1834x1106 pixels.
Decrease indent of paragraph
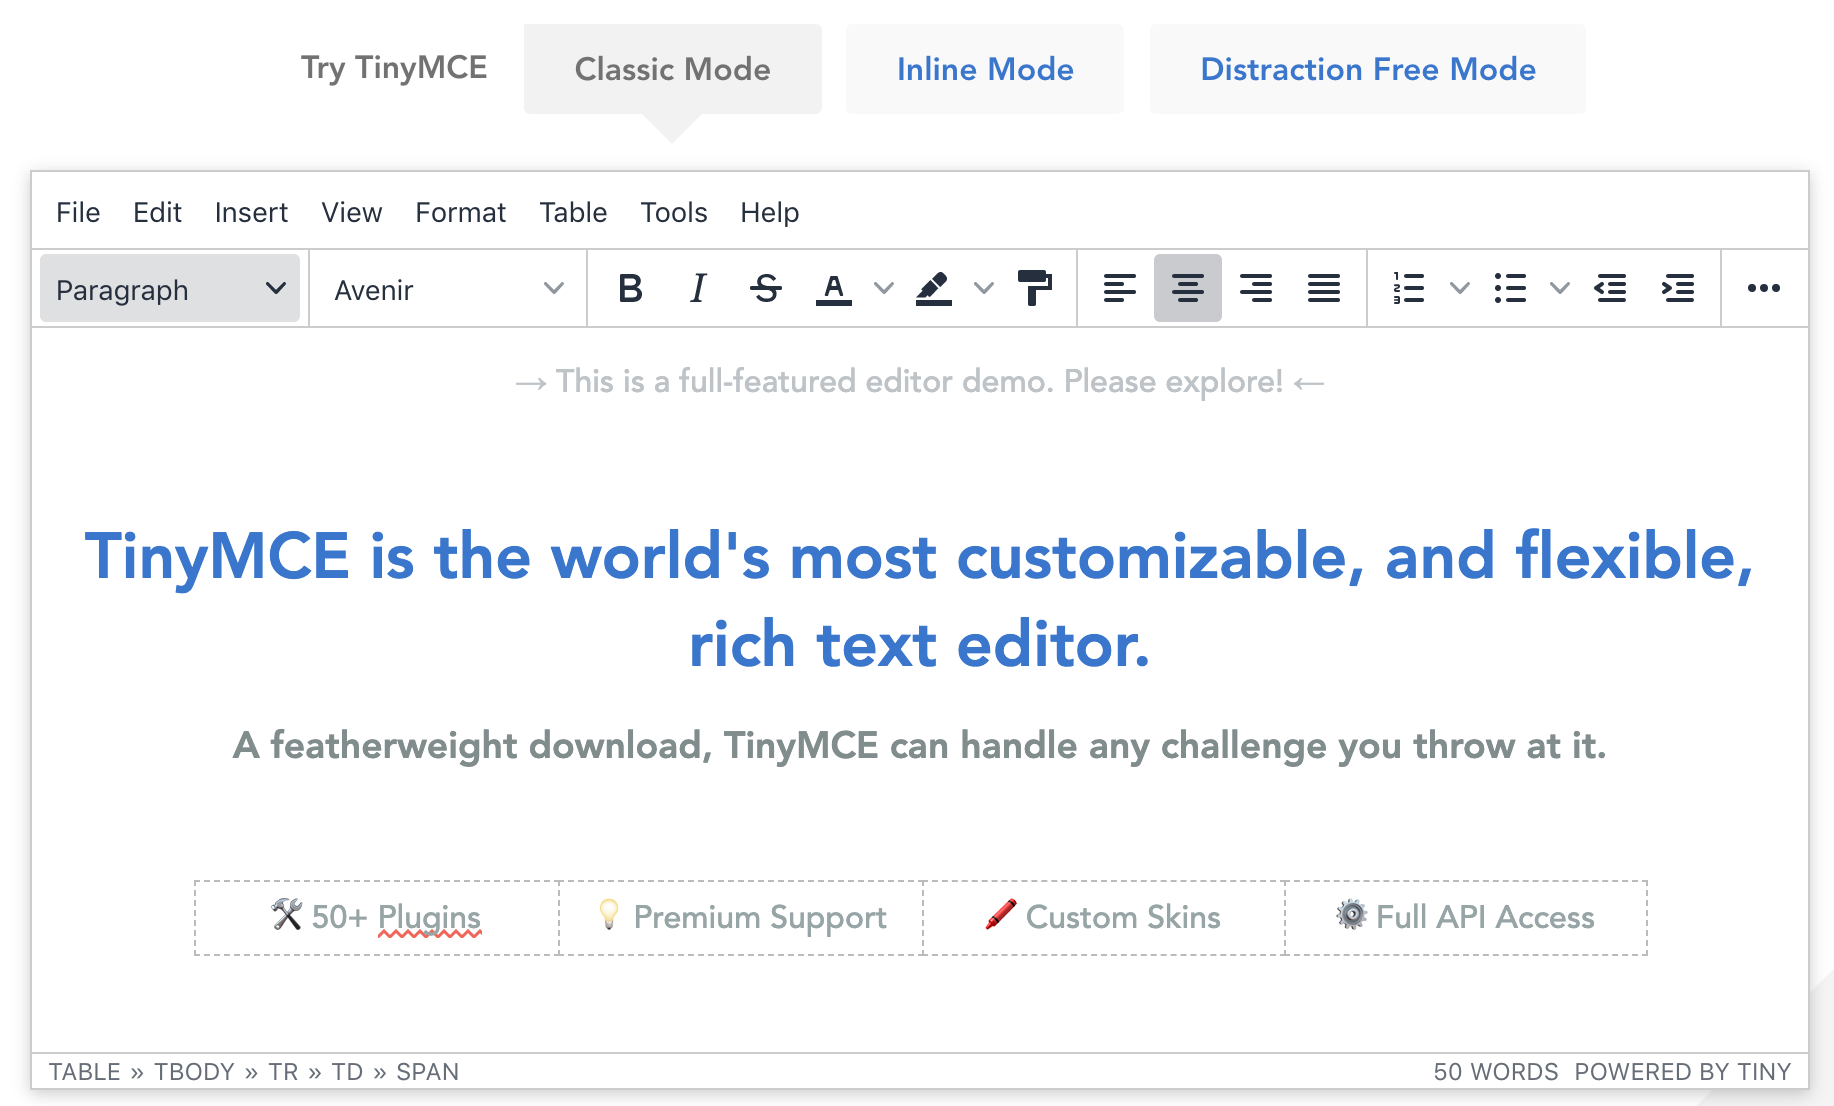point(1610,288)
